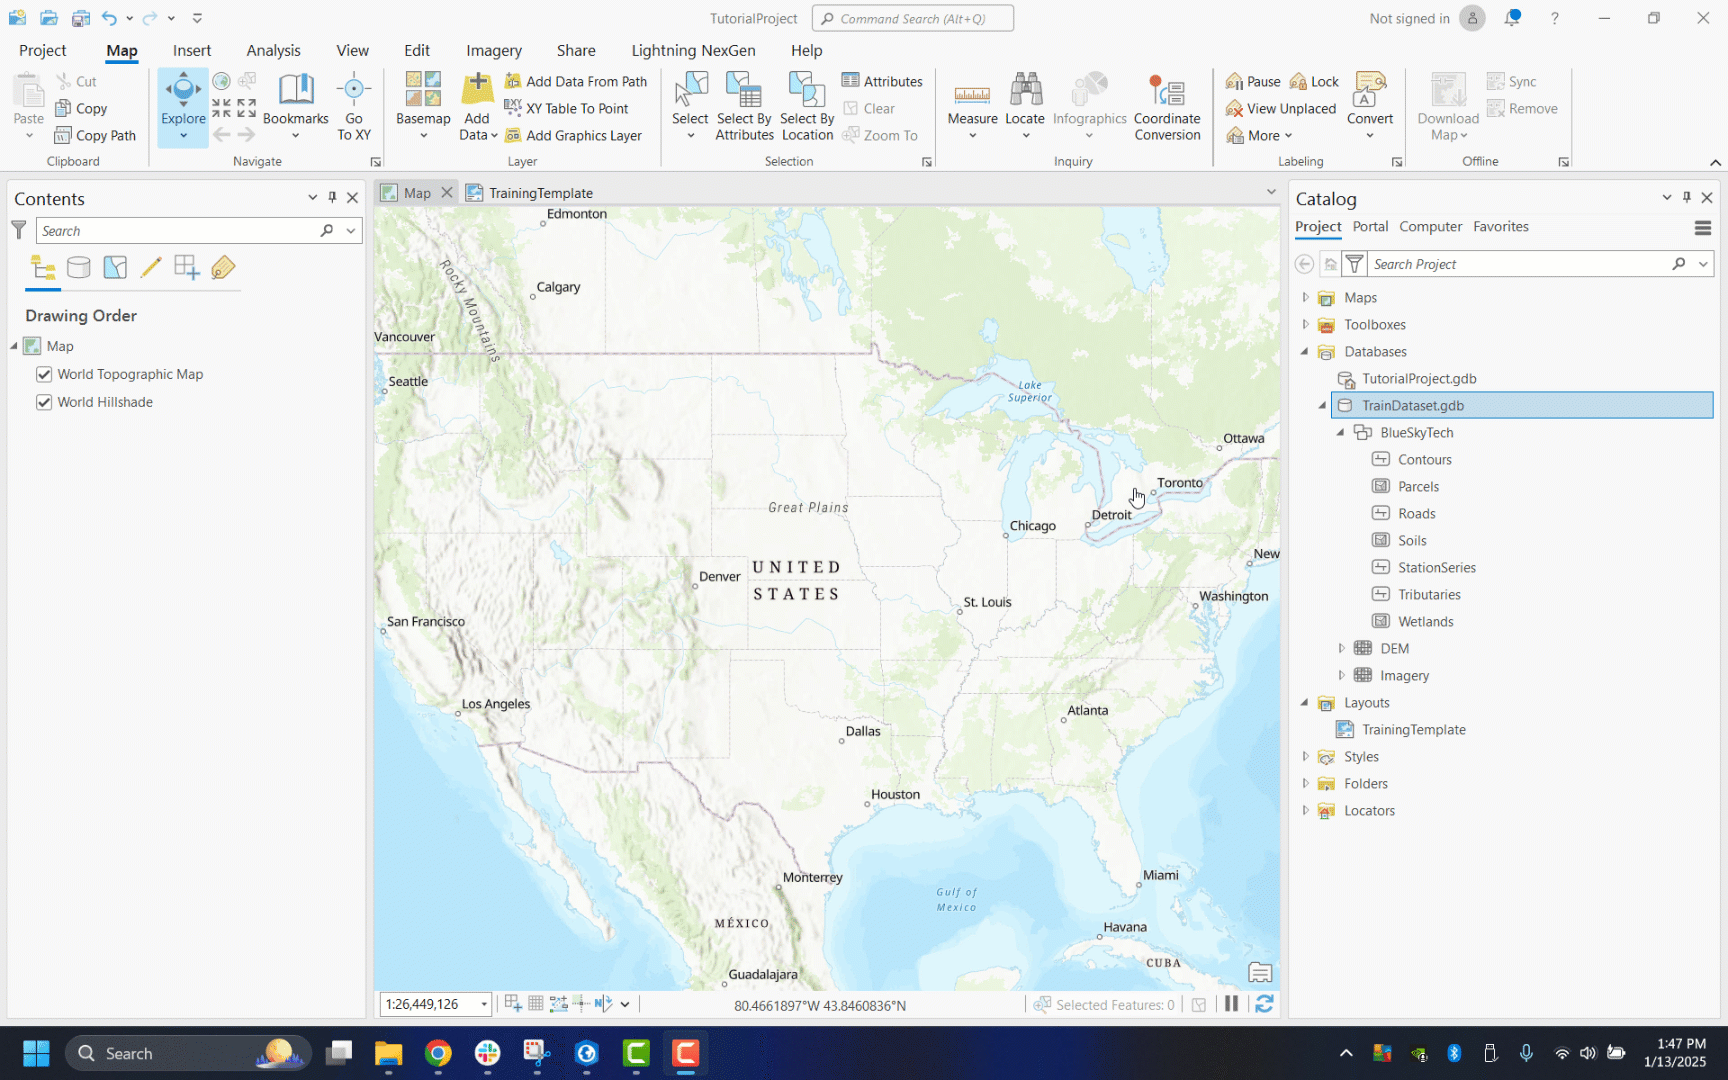Expand the Folders node in Catalog
1728x1080 pixels.
1305,784
